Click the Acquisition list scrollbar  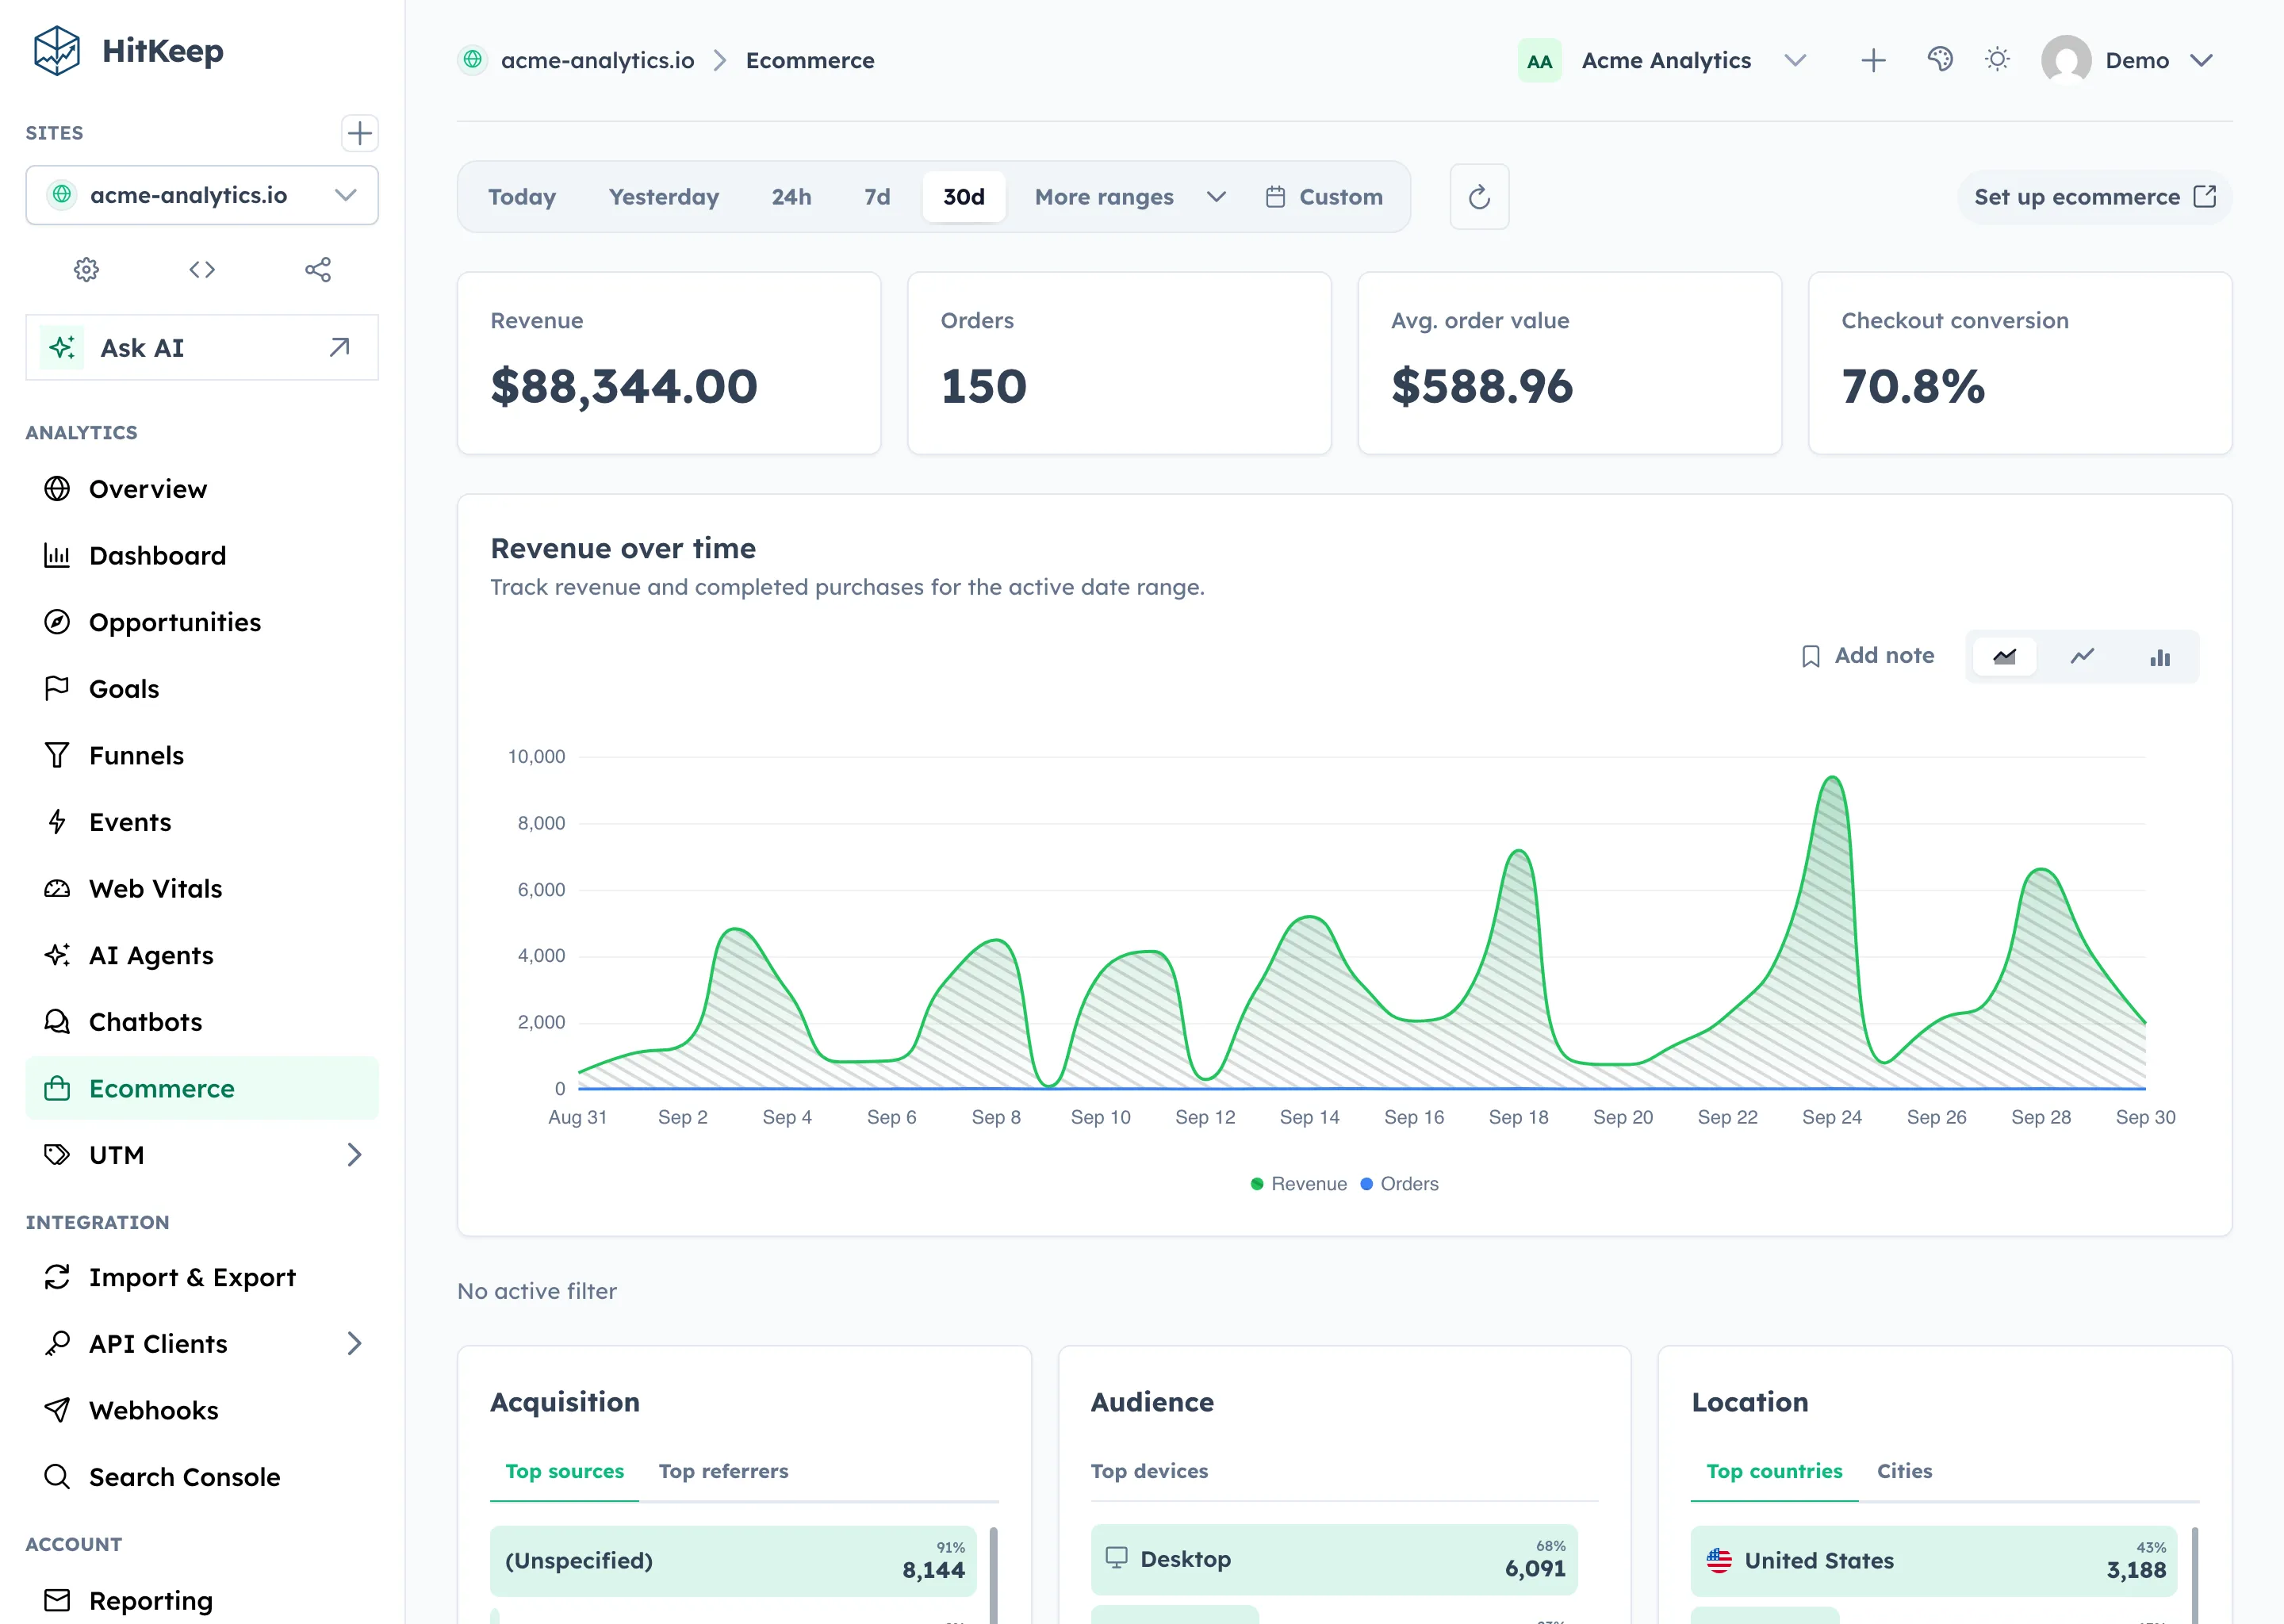[993, 1574]
